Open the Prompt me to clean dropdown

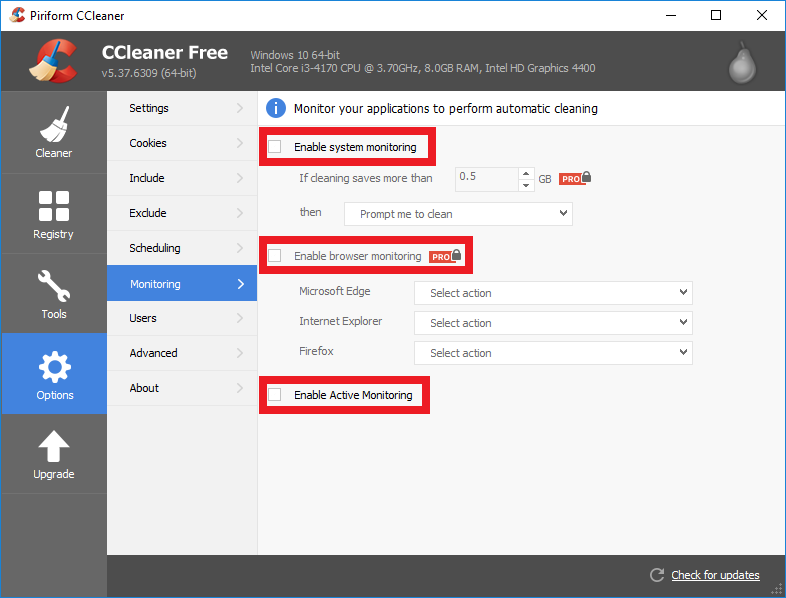tap(458, 214)
